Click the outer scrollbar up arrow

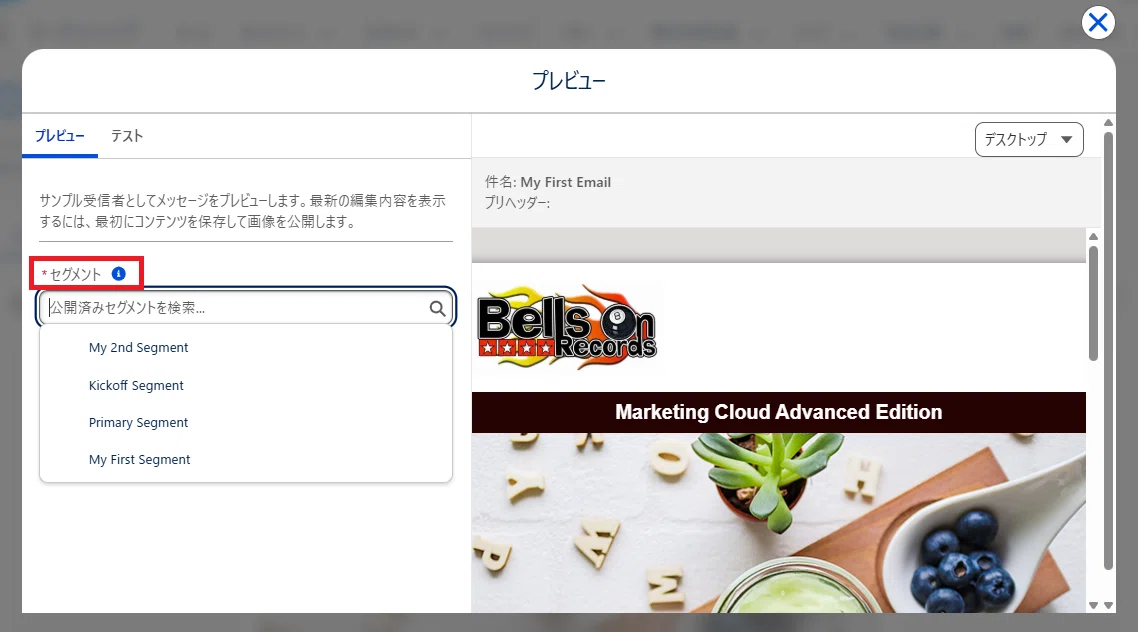pyautogui.click(x=1108, y=123)
